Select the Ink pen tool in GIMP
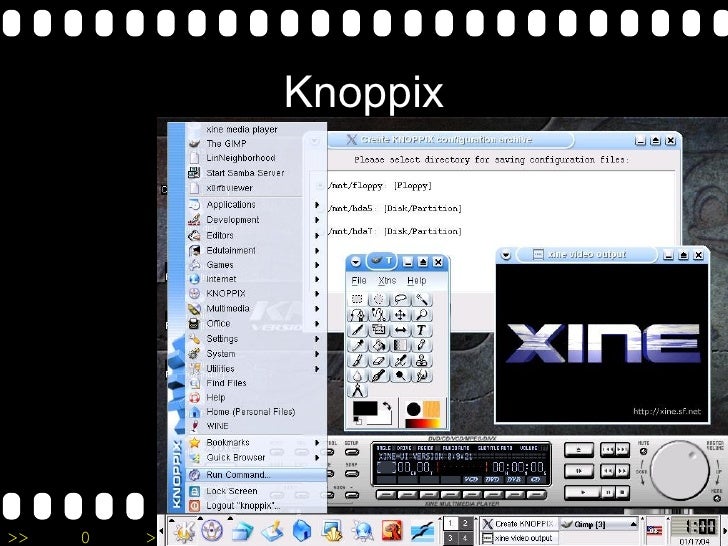Image resolution: width=728 pixels, height=546 pixels. [379, 376]
